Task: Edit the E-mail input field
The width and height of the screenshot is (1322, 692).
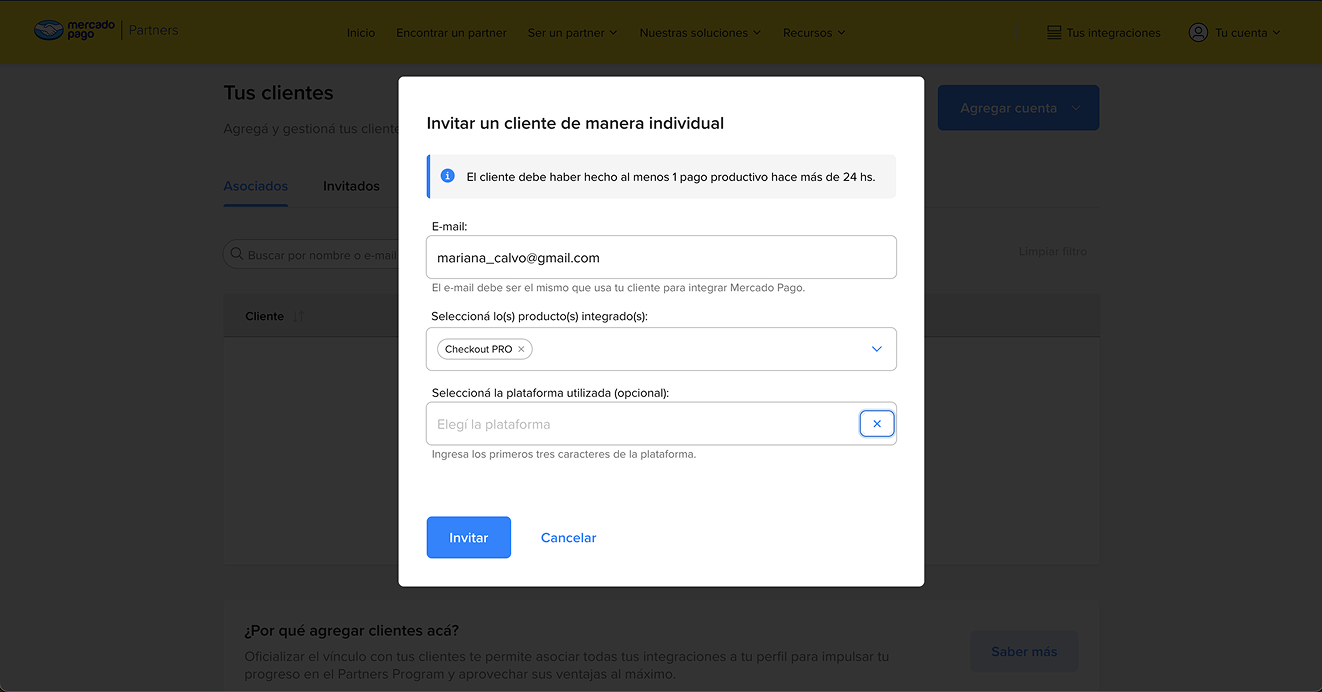Action: coord(661,257)
